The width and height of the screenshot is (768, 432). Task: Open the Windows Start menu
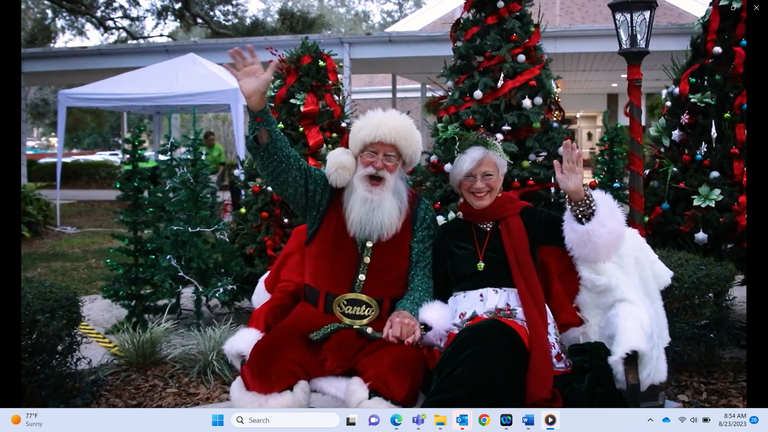[217, 420]
